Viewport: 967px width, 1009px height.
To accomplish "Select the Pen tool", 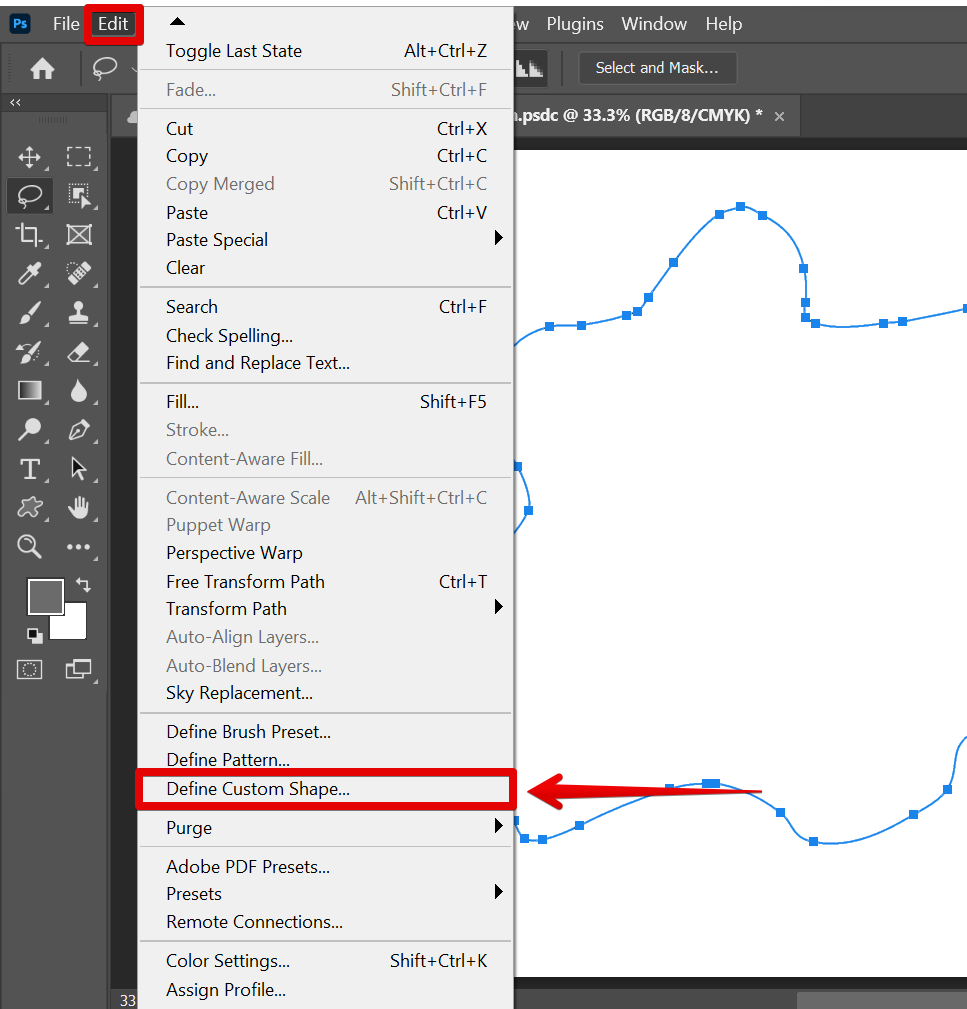I will [x=79, y=430].
